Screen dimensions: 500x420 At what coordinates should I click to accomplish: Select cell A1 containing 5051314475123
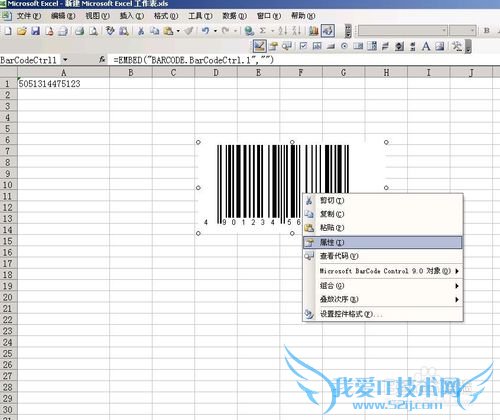coord(63,84)
